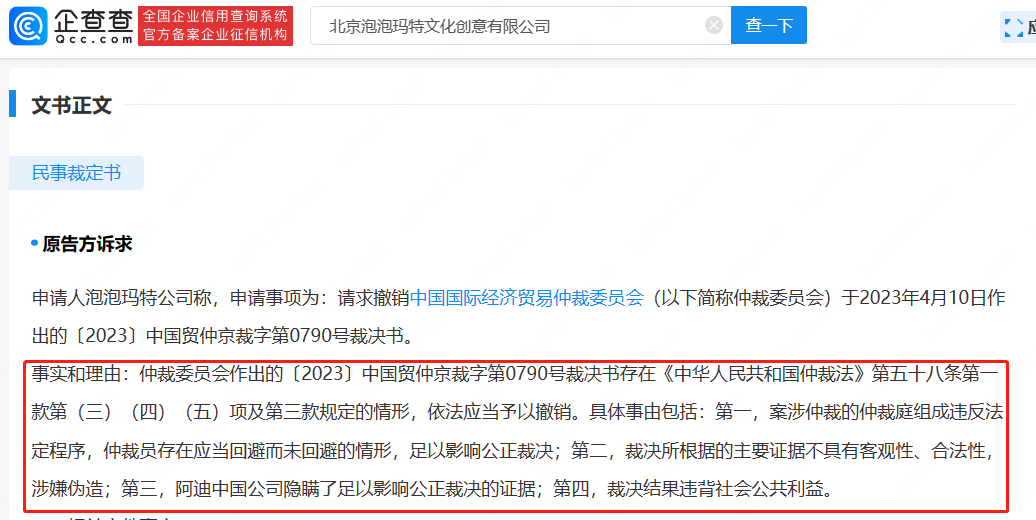Click the fullscreen icon at top right

click(x=1013, y=27)
